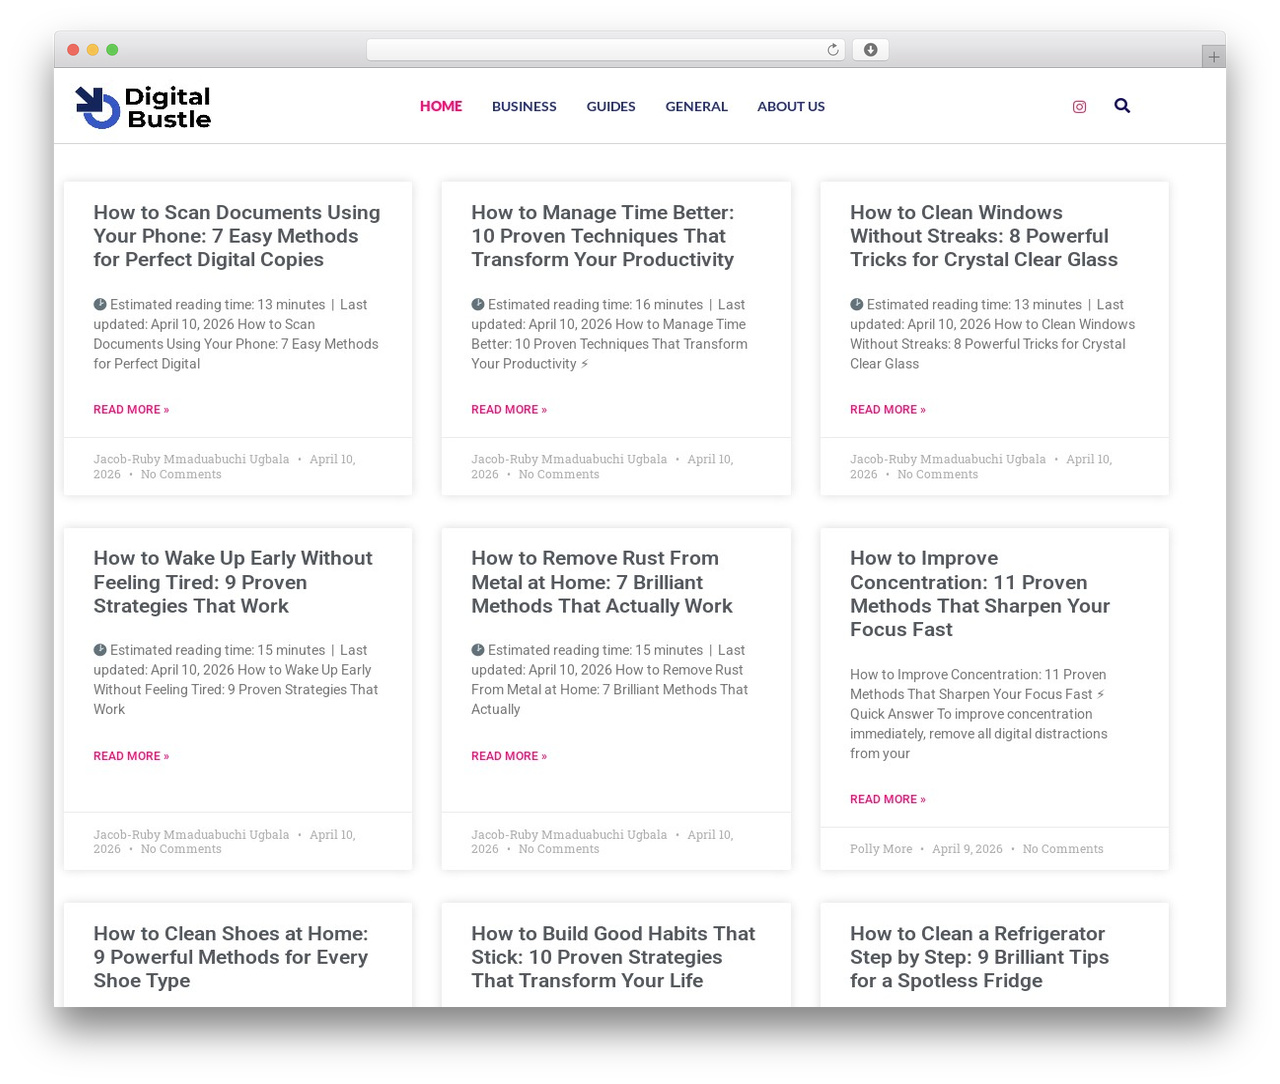
Task: Click the author byline under Clean Windows post
Action: click(948, 459)
